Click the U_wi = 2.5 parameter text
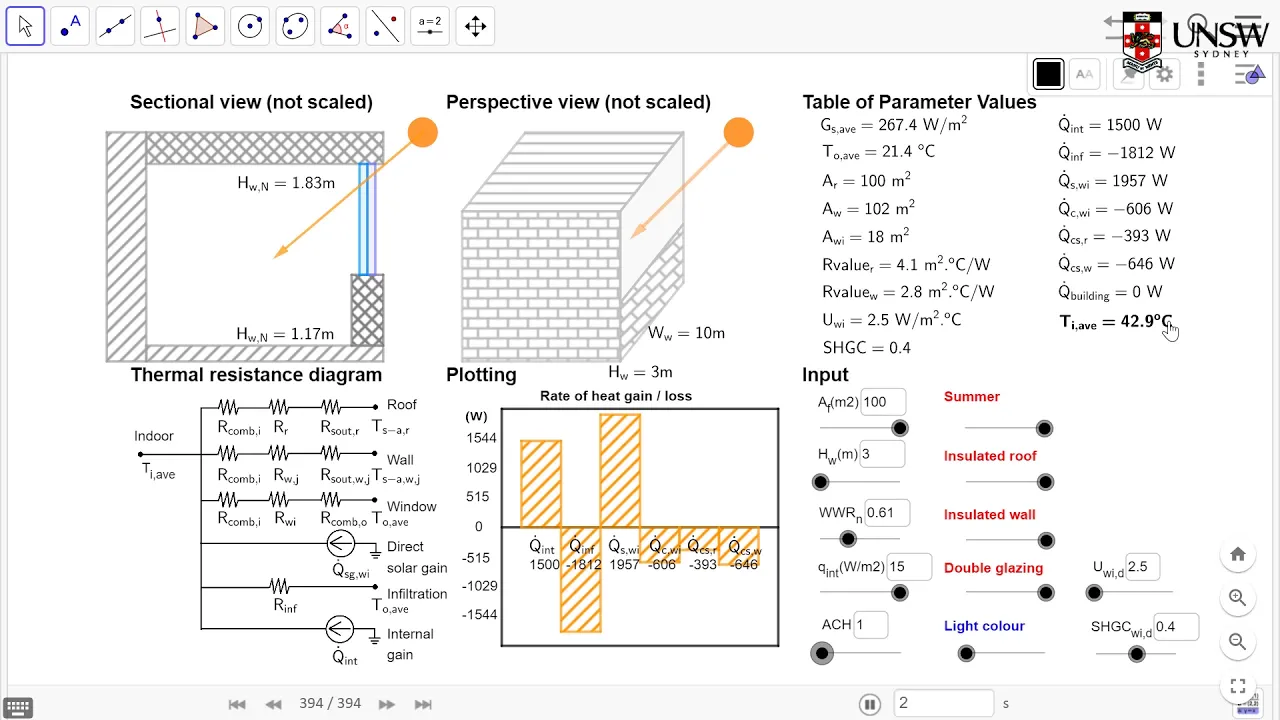Screen dimensions: 1280x720 (891, 320)
